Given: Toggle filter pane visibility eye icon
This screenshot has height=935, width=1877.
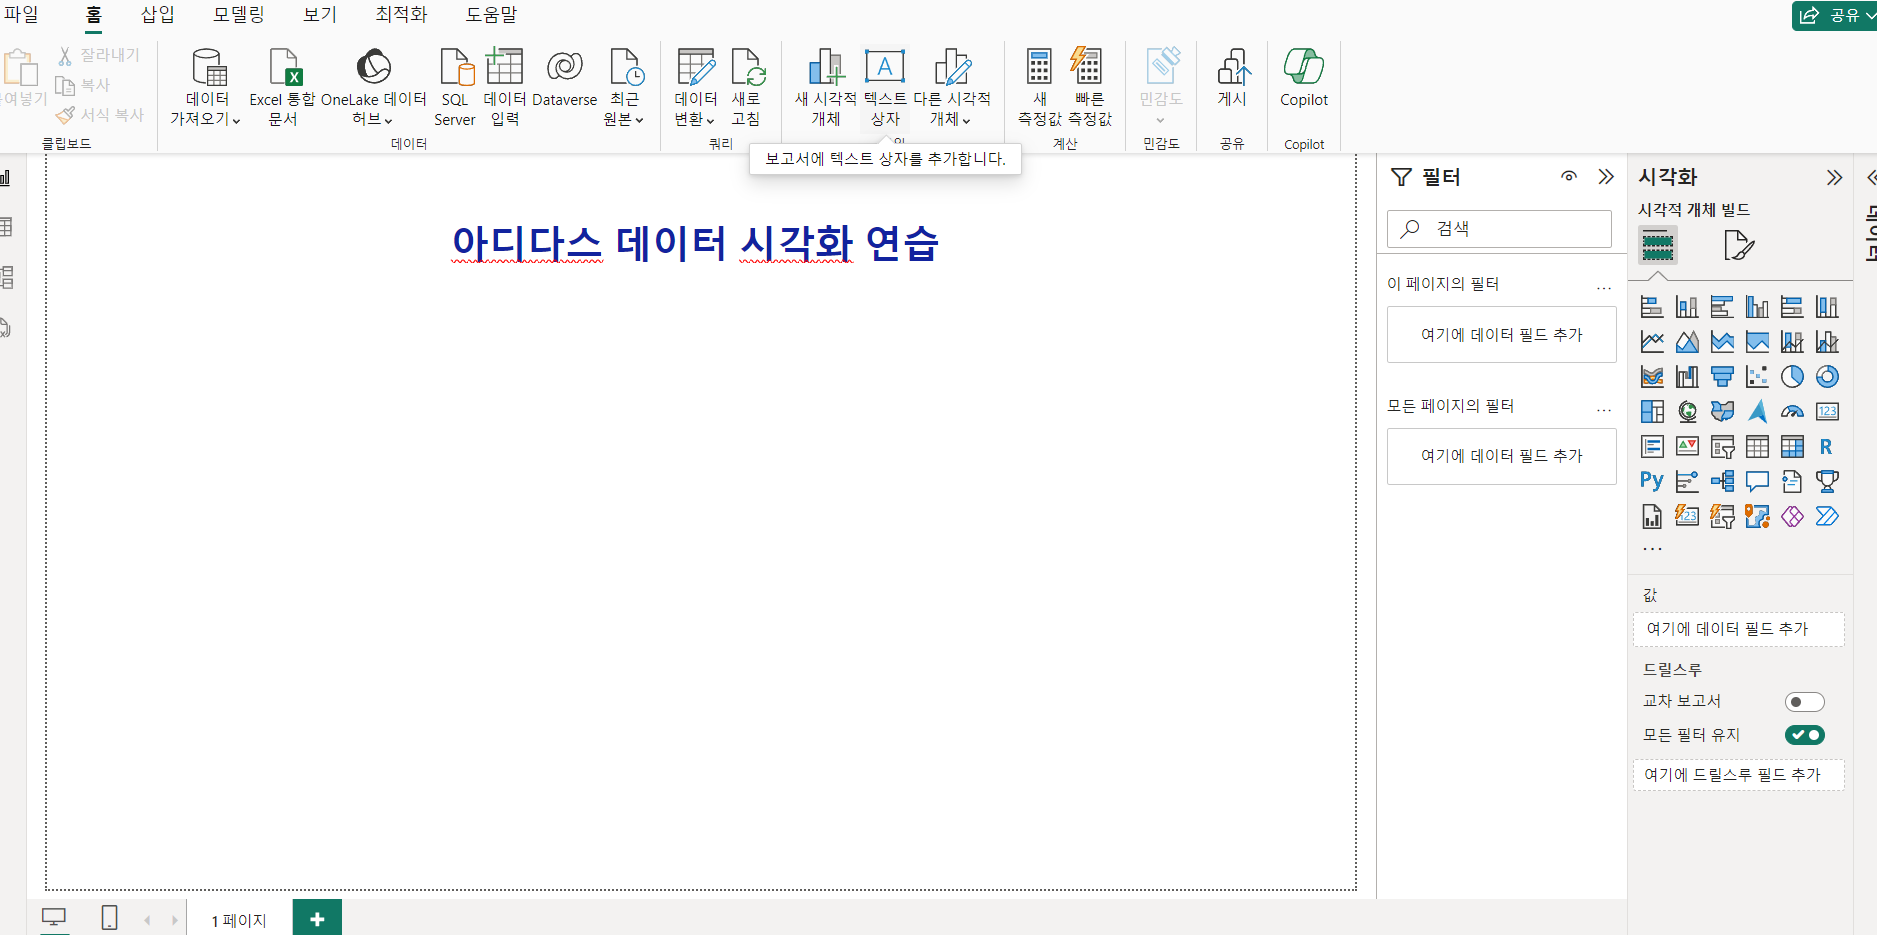Looking at the screenshot, I should click(1569, 176).
